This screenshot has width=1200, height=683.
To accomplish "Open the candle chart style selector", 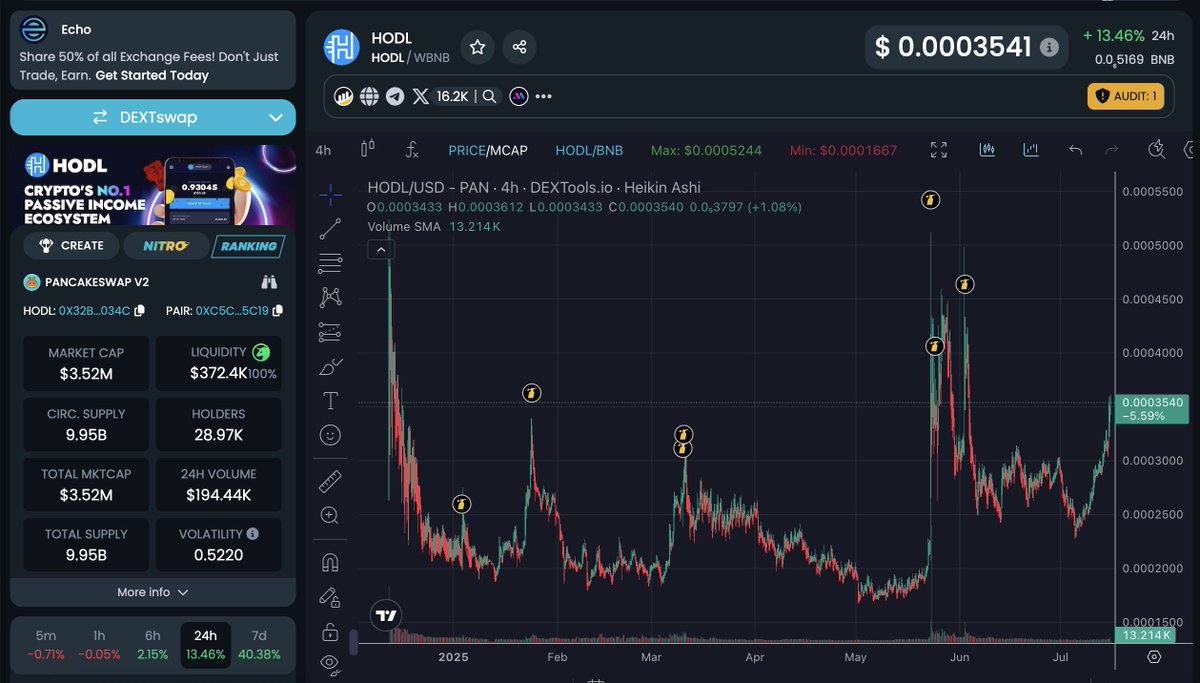I will [x=367, y=149].
